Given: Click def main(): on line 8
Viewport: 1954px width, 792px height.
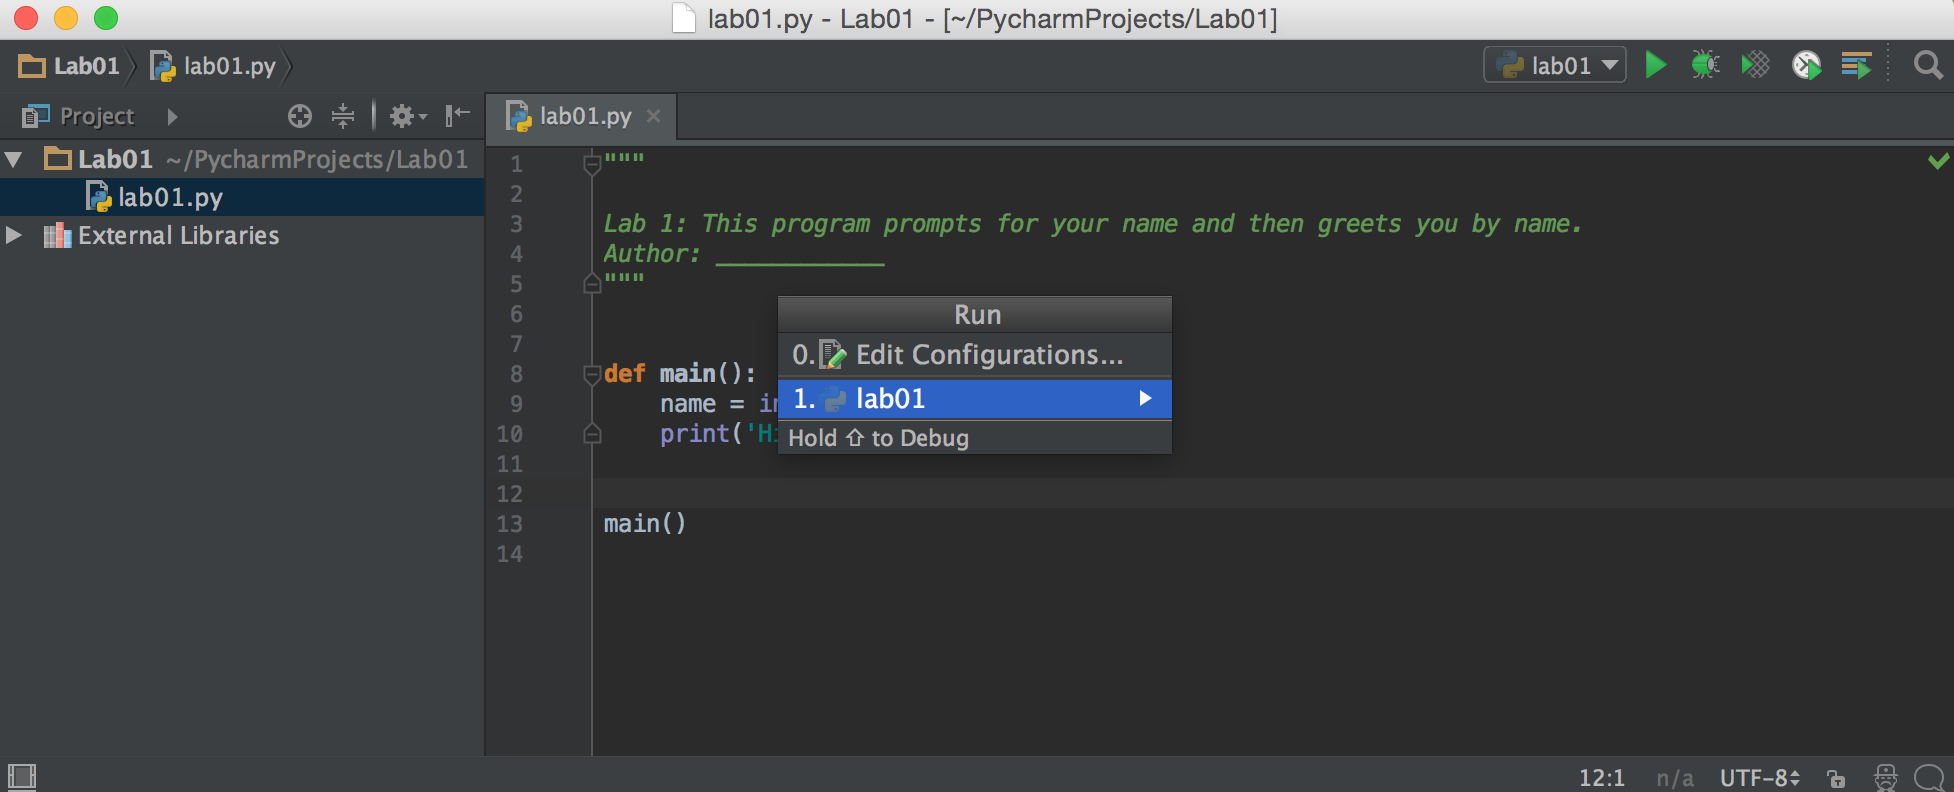Looking at the screenshot, I should pyautogui.click(x=680, y=374).
